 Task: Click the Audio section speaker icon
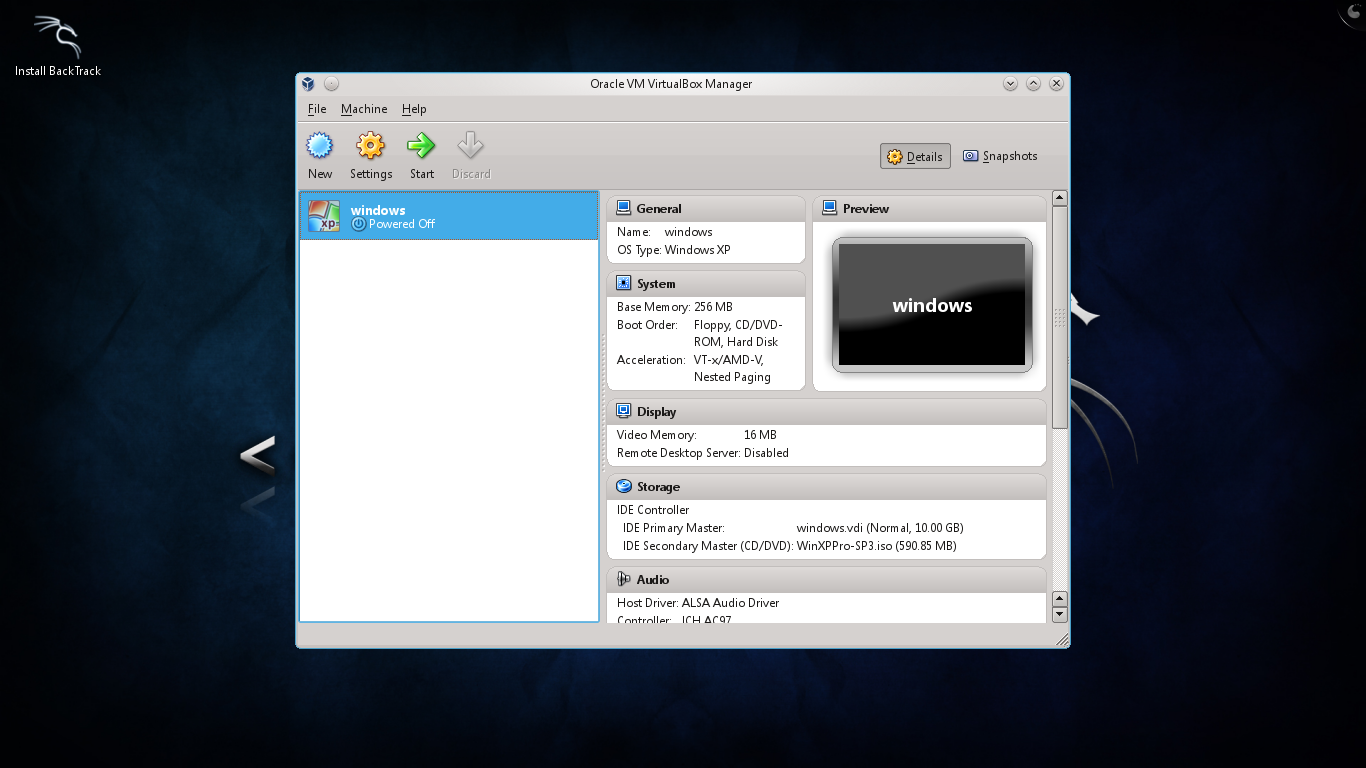tap(623, 579)
